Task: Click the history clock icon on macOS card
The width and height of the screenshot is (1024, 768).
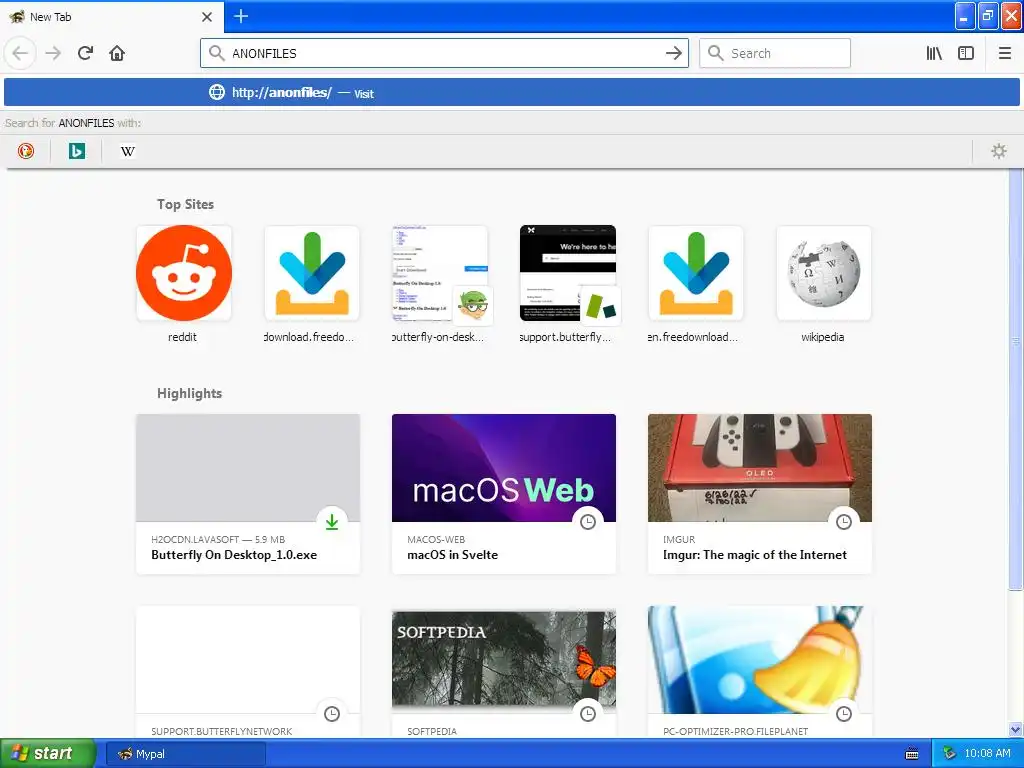Action: point(588,522)
